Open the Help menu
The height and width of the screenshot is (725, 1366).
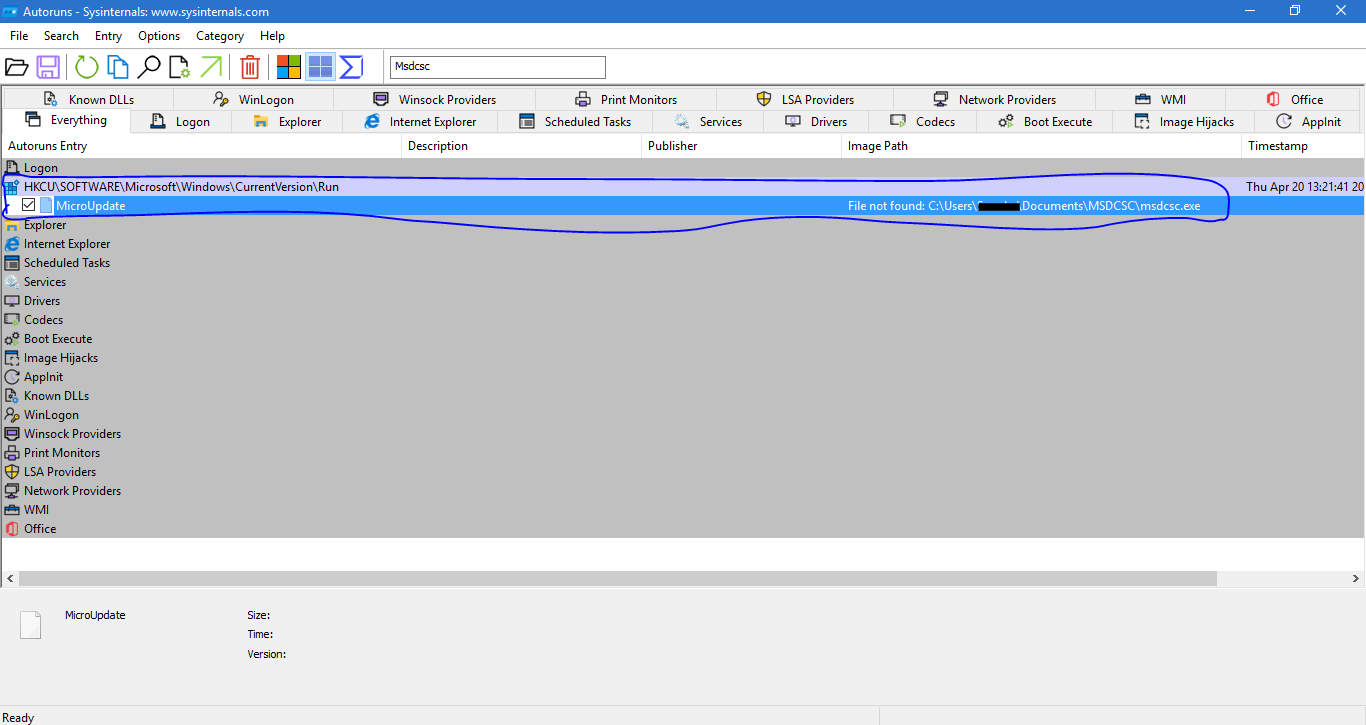pyautogui.click(x=272, y=36)
